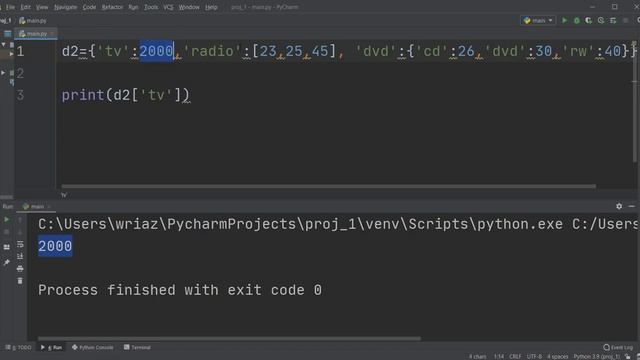Click the 'radio' key in the code
This screenshot has height=360, width=640.
212,51
